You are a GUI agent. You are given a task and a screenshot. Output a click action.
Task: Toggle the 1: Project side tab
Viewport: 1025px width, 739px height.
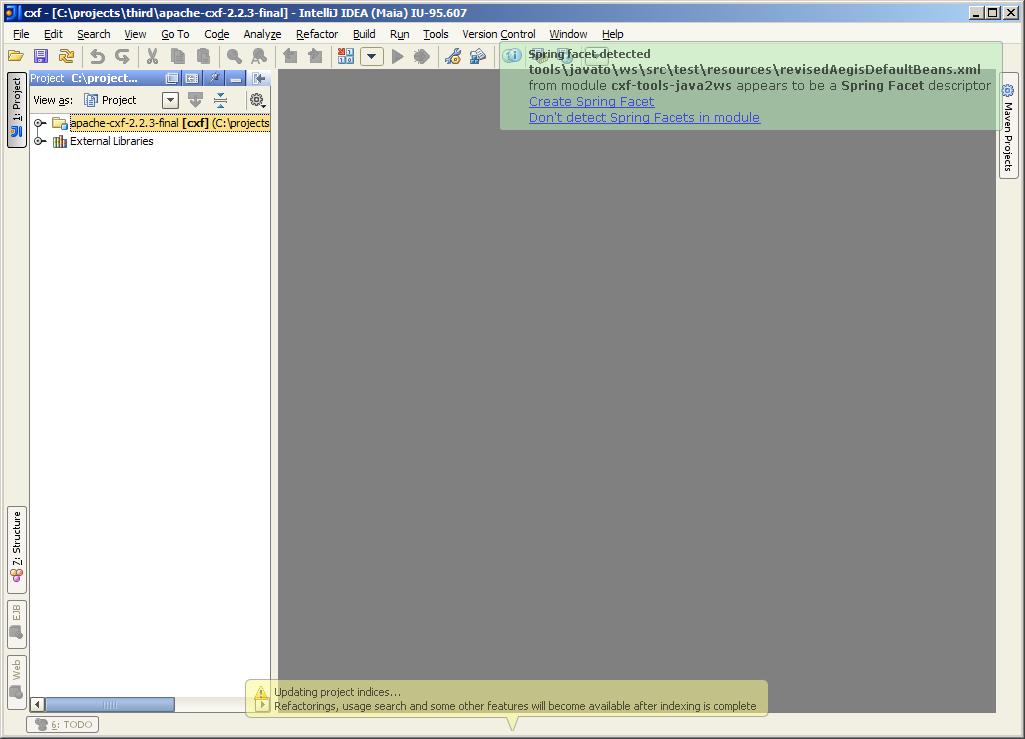pos(16,109)
